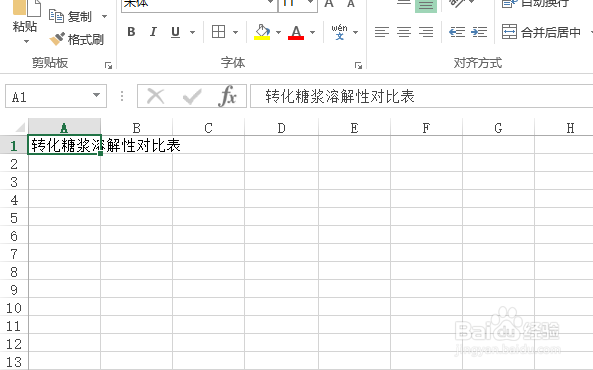
Task: Select row 5 header
Action: pos(14,218)
